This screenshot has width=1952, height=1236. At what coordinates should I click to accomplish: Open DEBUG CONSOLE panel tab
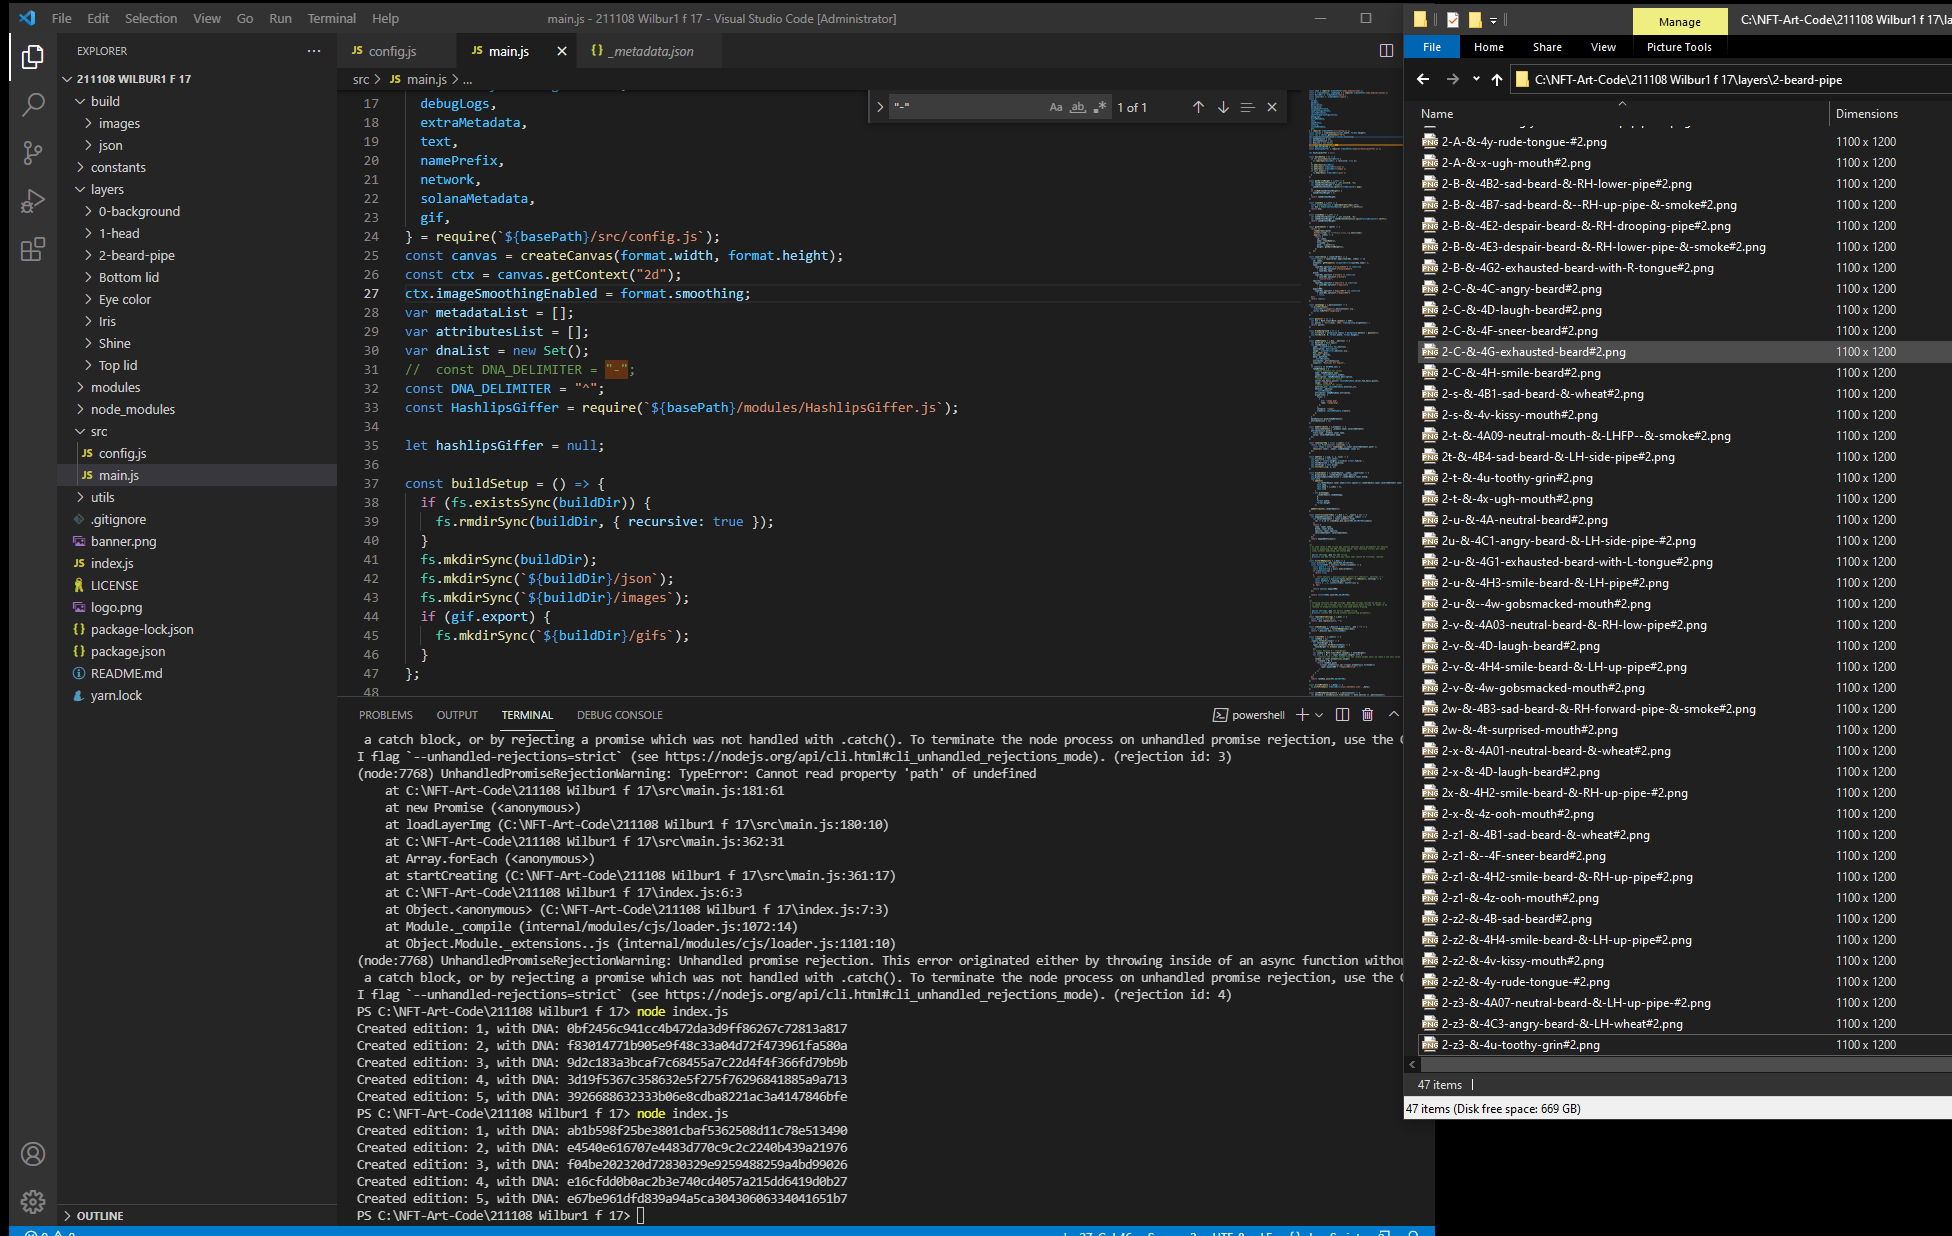tap(619, 715)
